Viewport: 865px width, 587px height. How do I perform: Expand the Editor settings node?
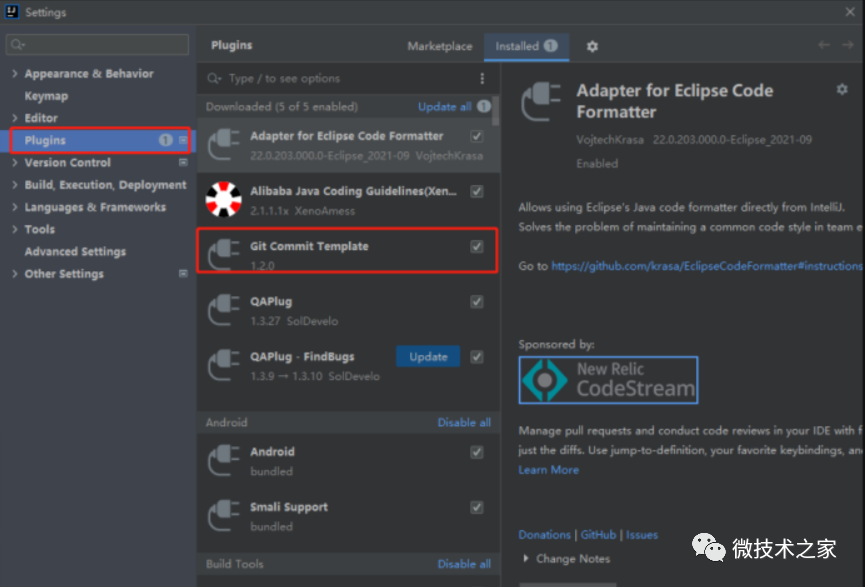tap(15, 118)
